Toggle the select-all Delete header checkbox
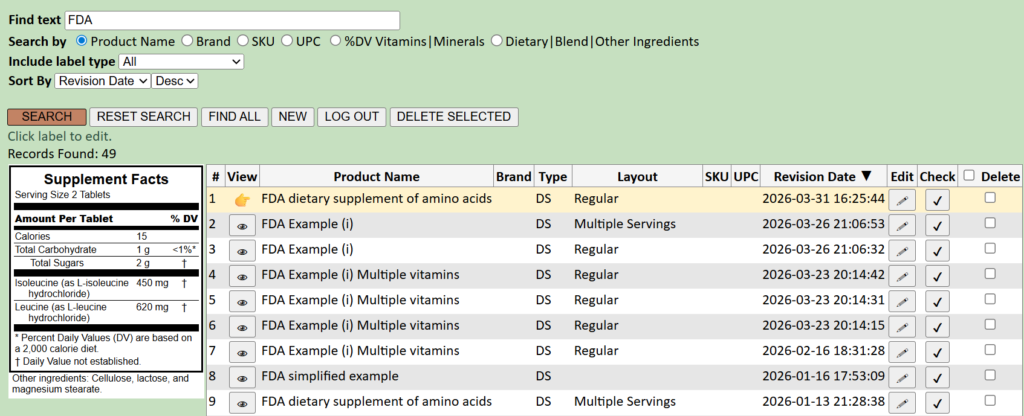This screenshot has height=416, width=1024. click(969, 176)
